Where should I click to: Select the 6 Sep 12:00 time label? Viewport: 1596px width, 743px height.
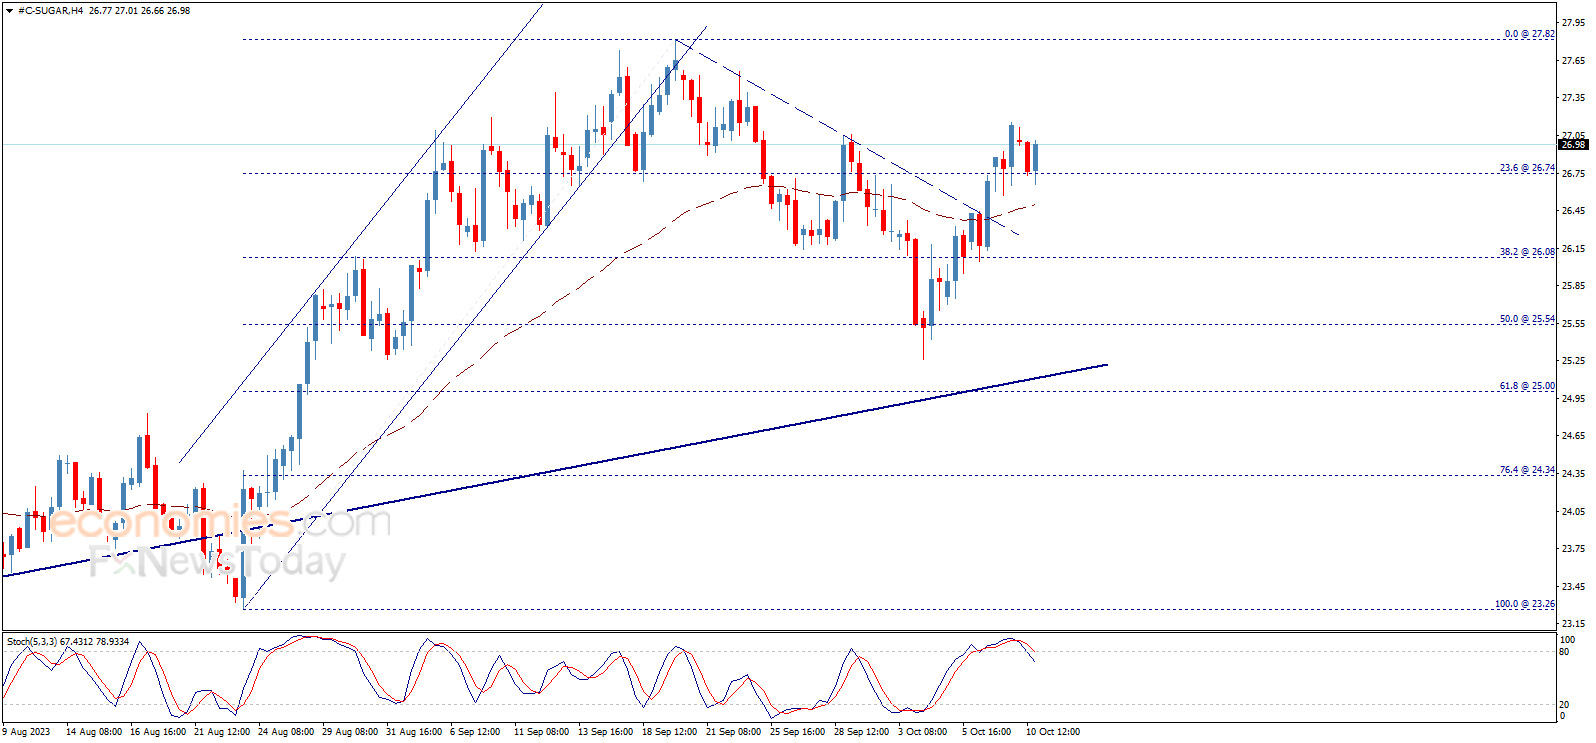point(475,732)
